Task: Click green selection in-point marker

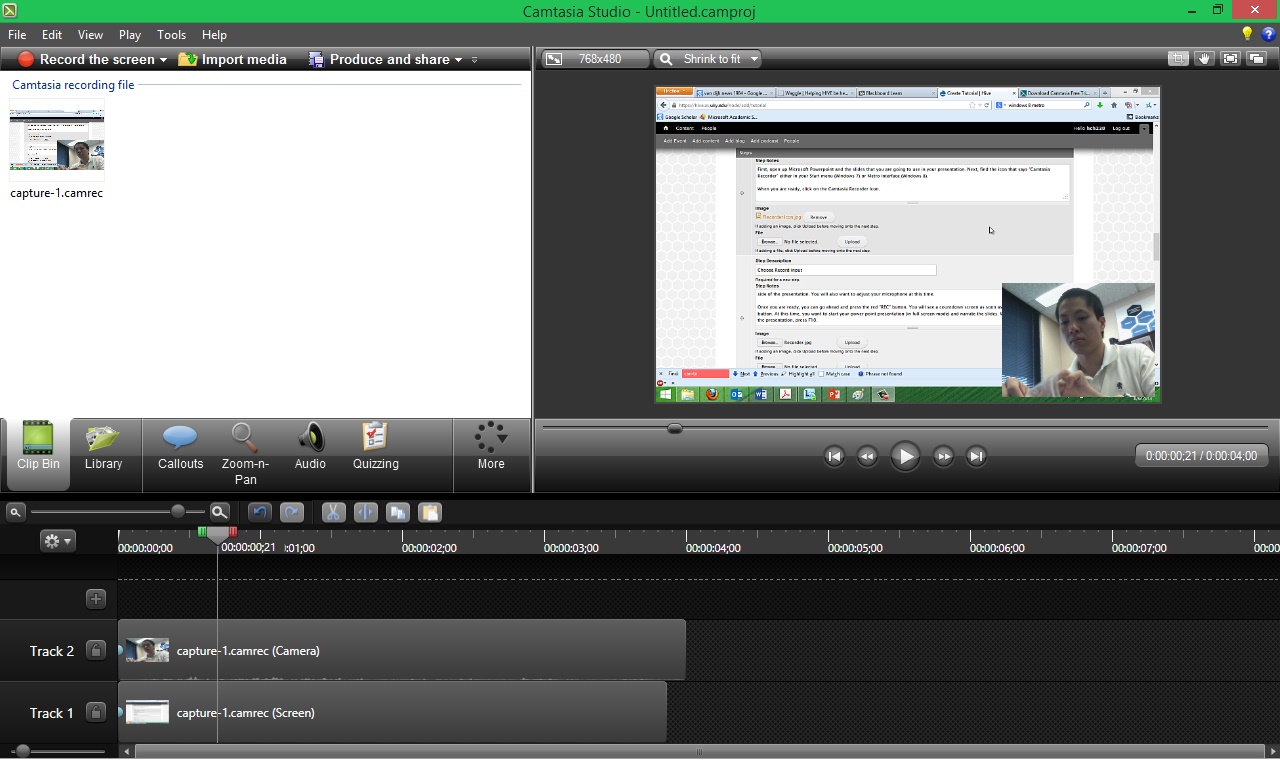Action: coord(202,532)
